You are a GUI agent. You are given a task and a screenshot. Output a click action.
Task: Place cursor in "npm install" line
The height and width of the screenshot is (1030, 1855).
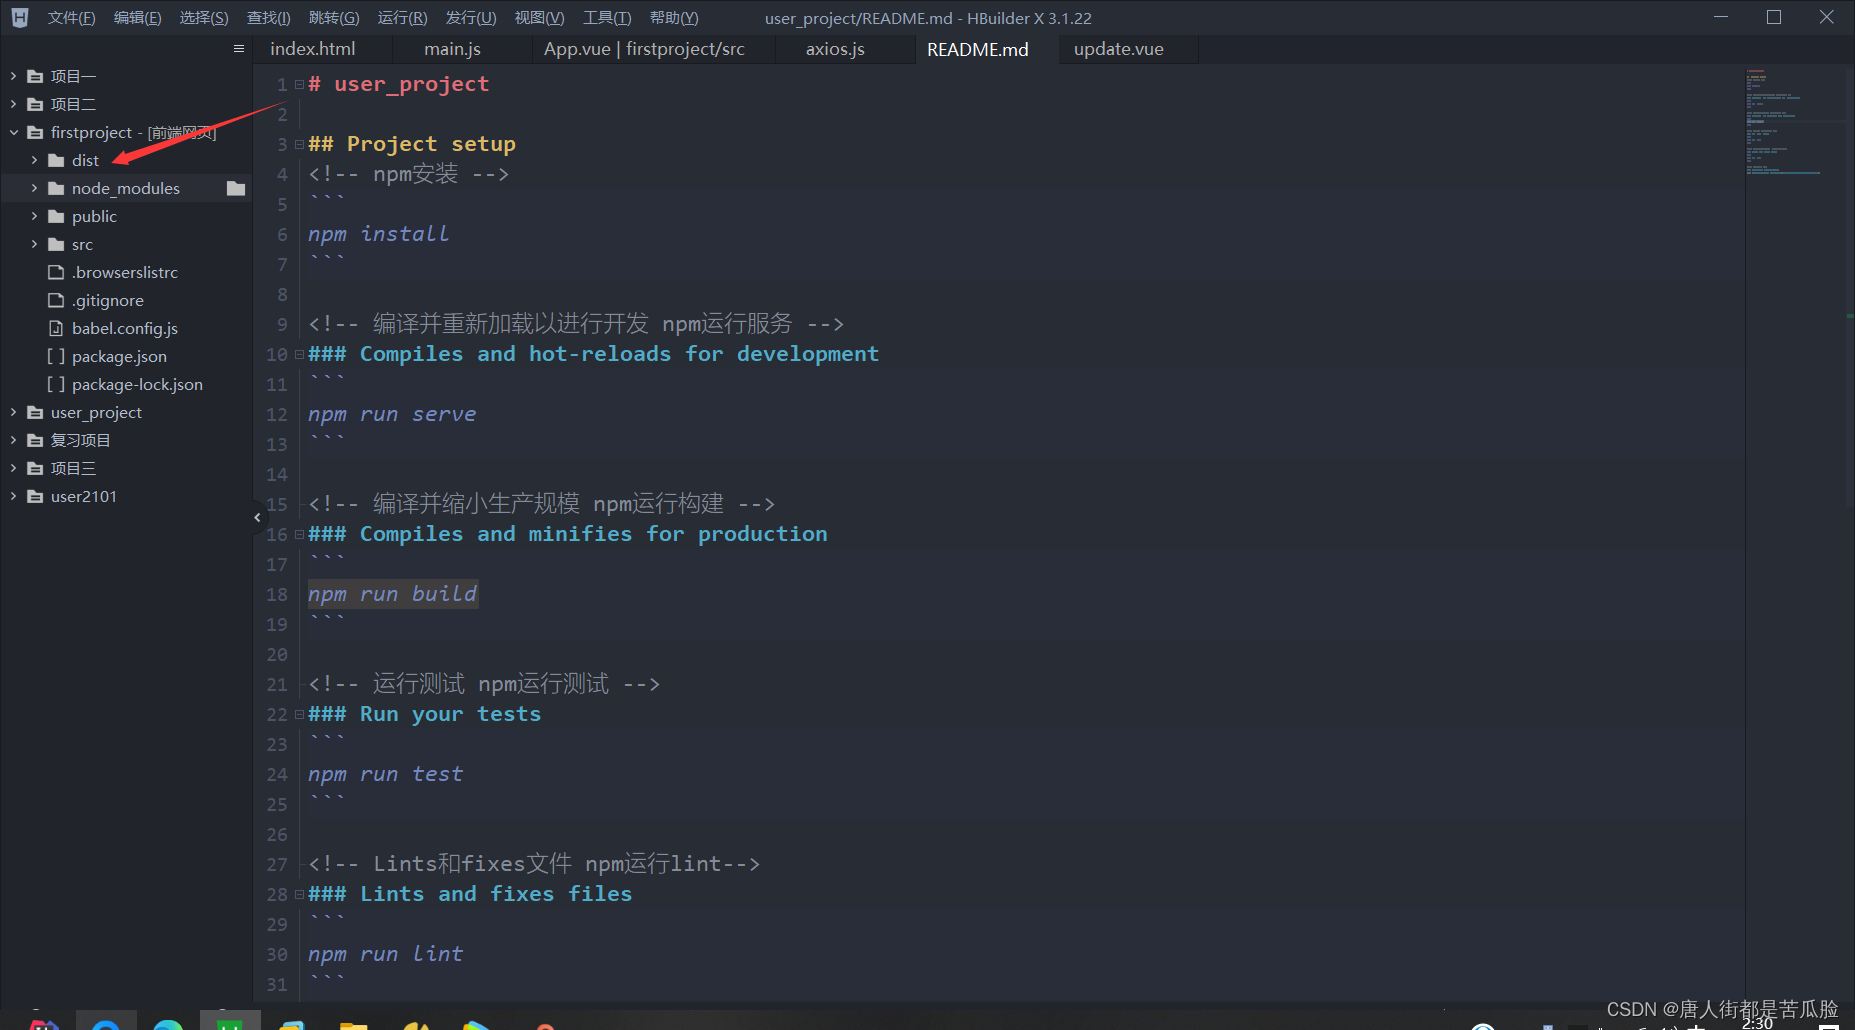click(379, 234)
